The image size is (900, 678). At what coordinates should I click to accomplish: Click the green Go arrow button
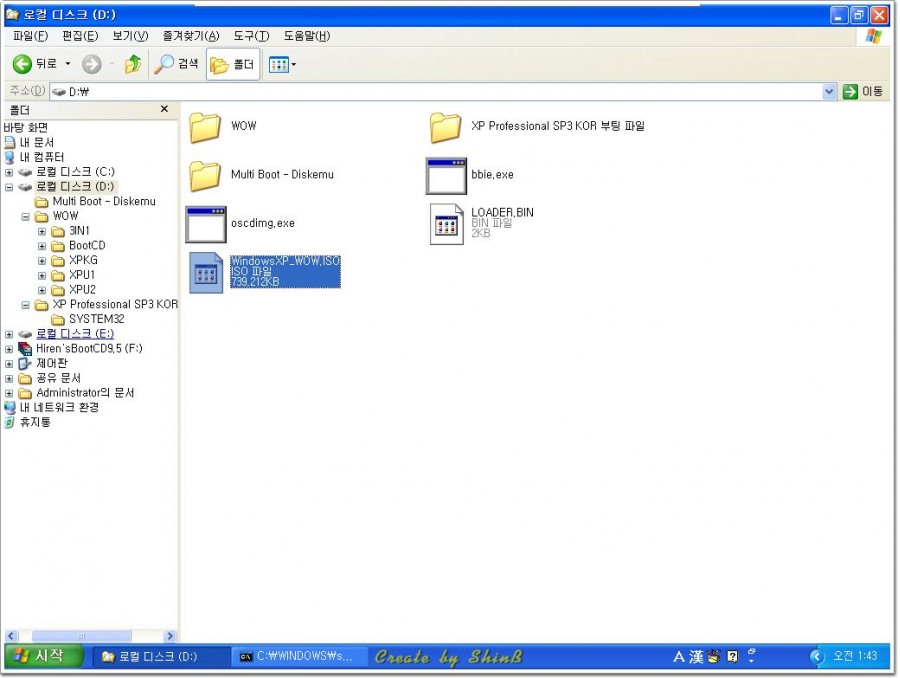(850, 91)
